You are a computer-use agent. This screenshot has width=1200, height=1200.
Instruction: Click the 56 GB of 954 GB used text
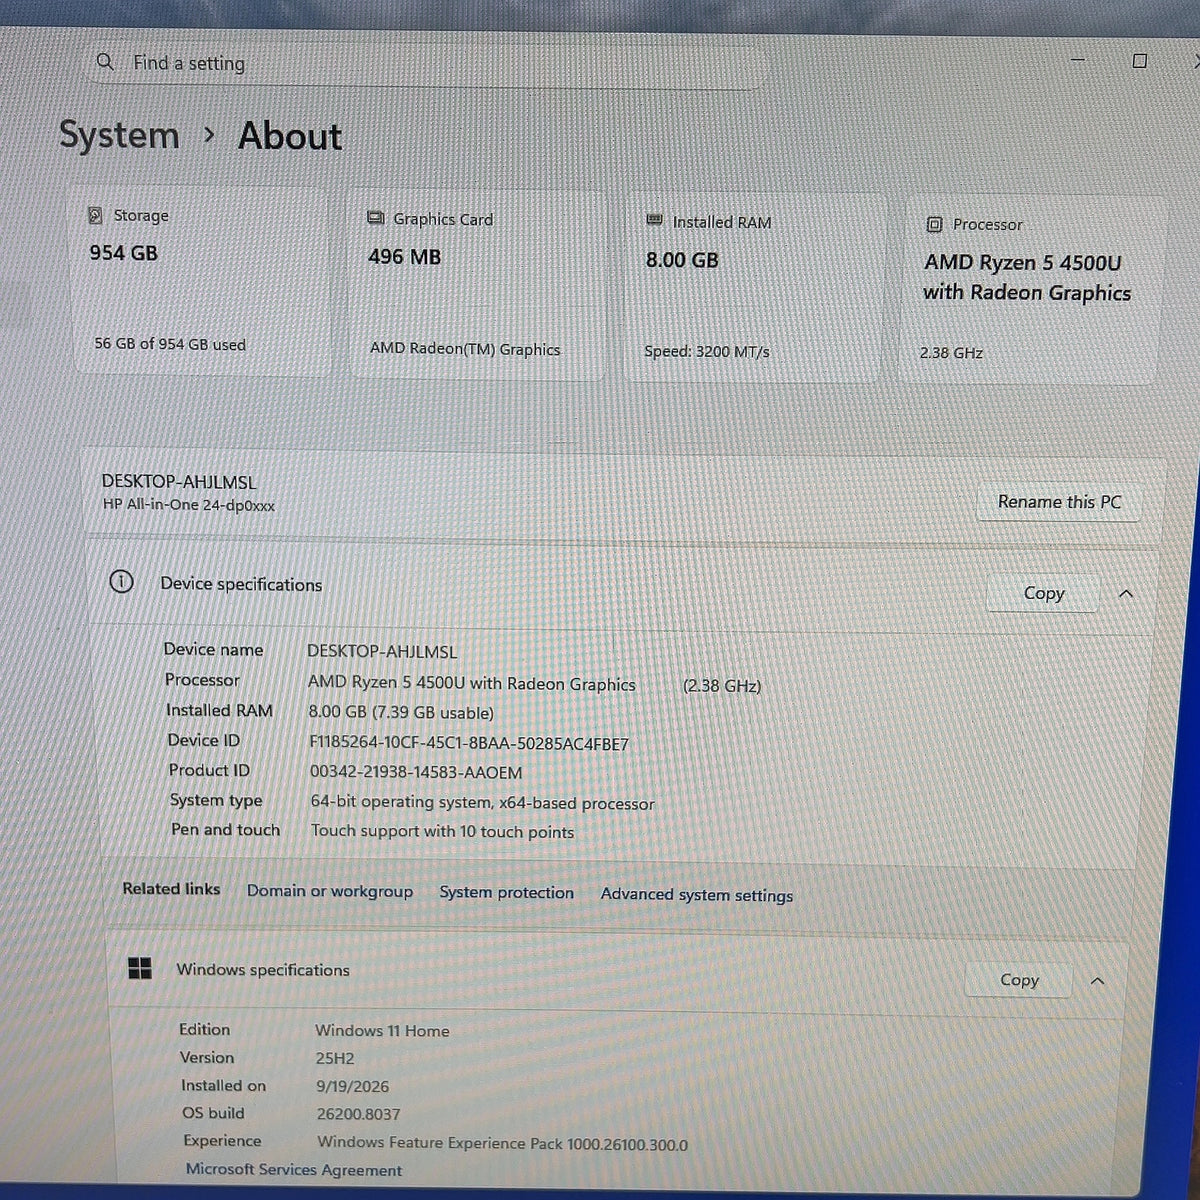click(x=170, y=344)
